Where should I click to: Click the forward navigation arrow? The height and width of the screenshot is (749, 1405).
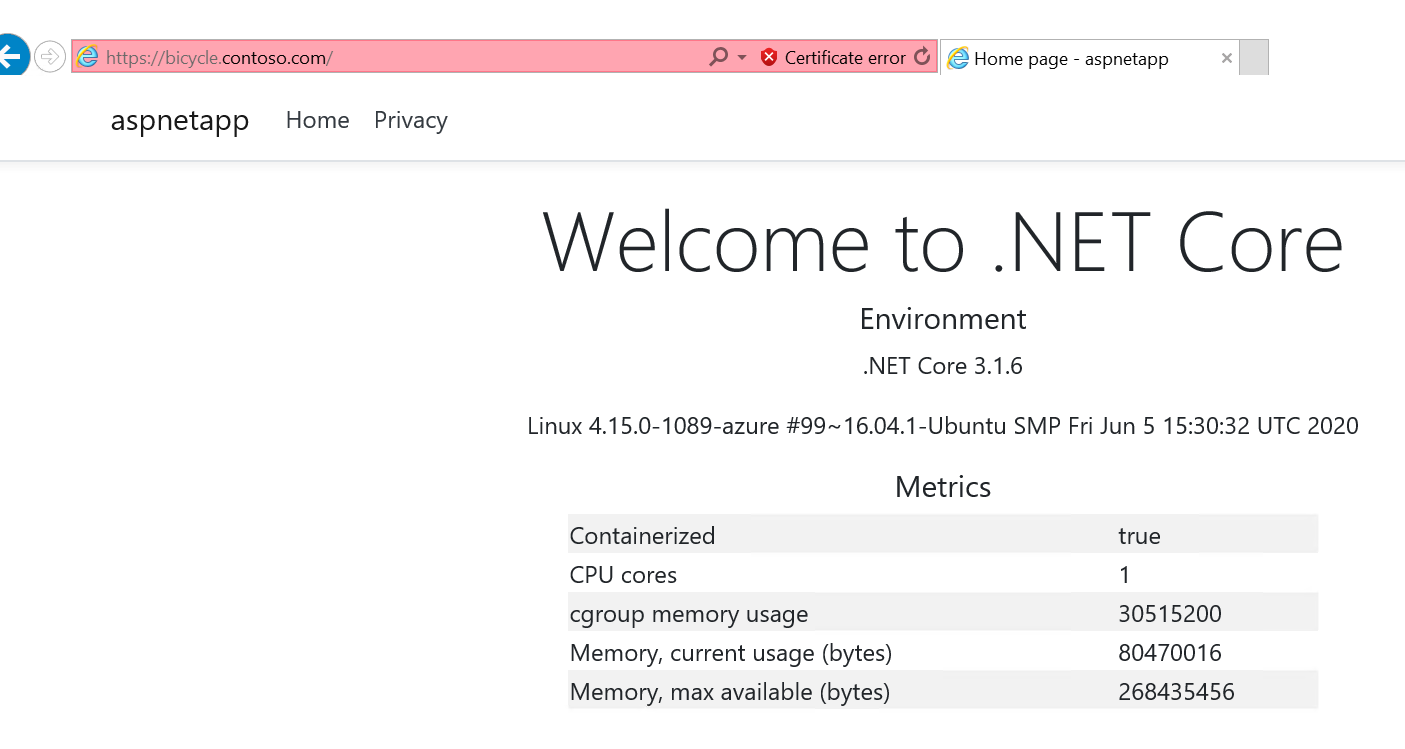click(49, 56)
